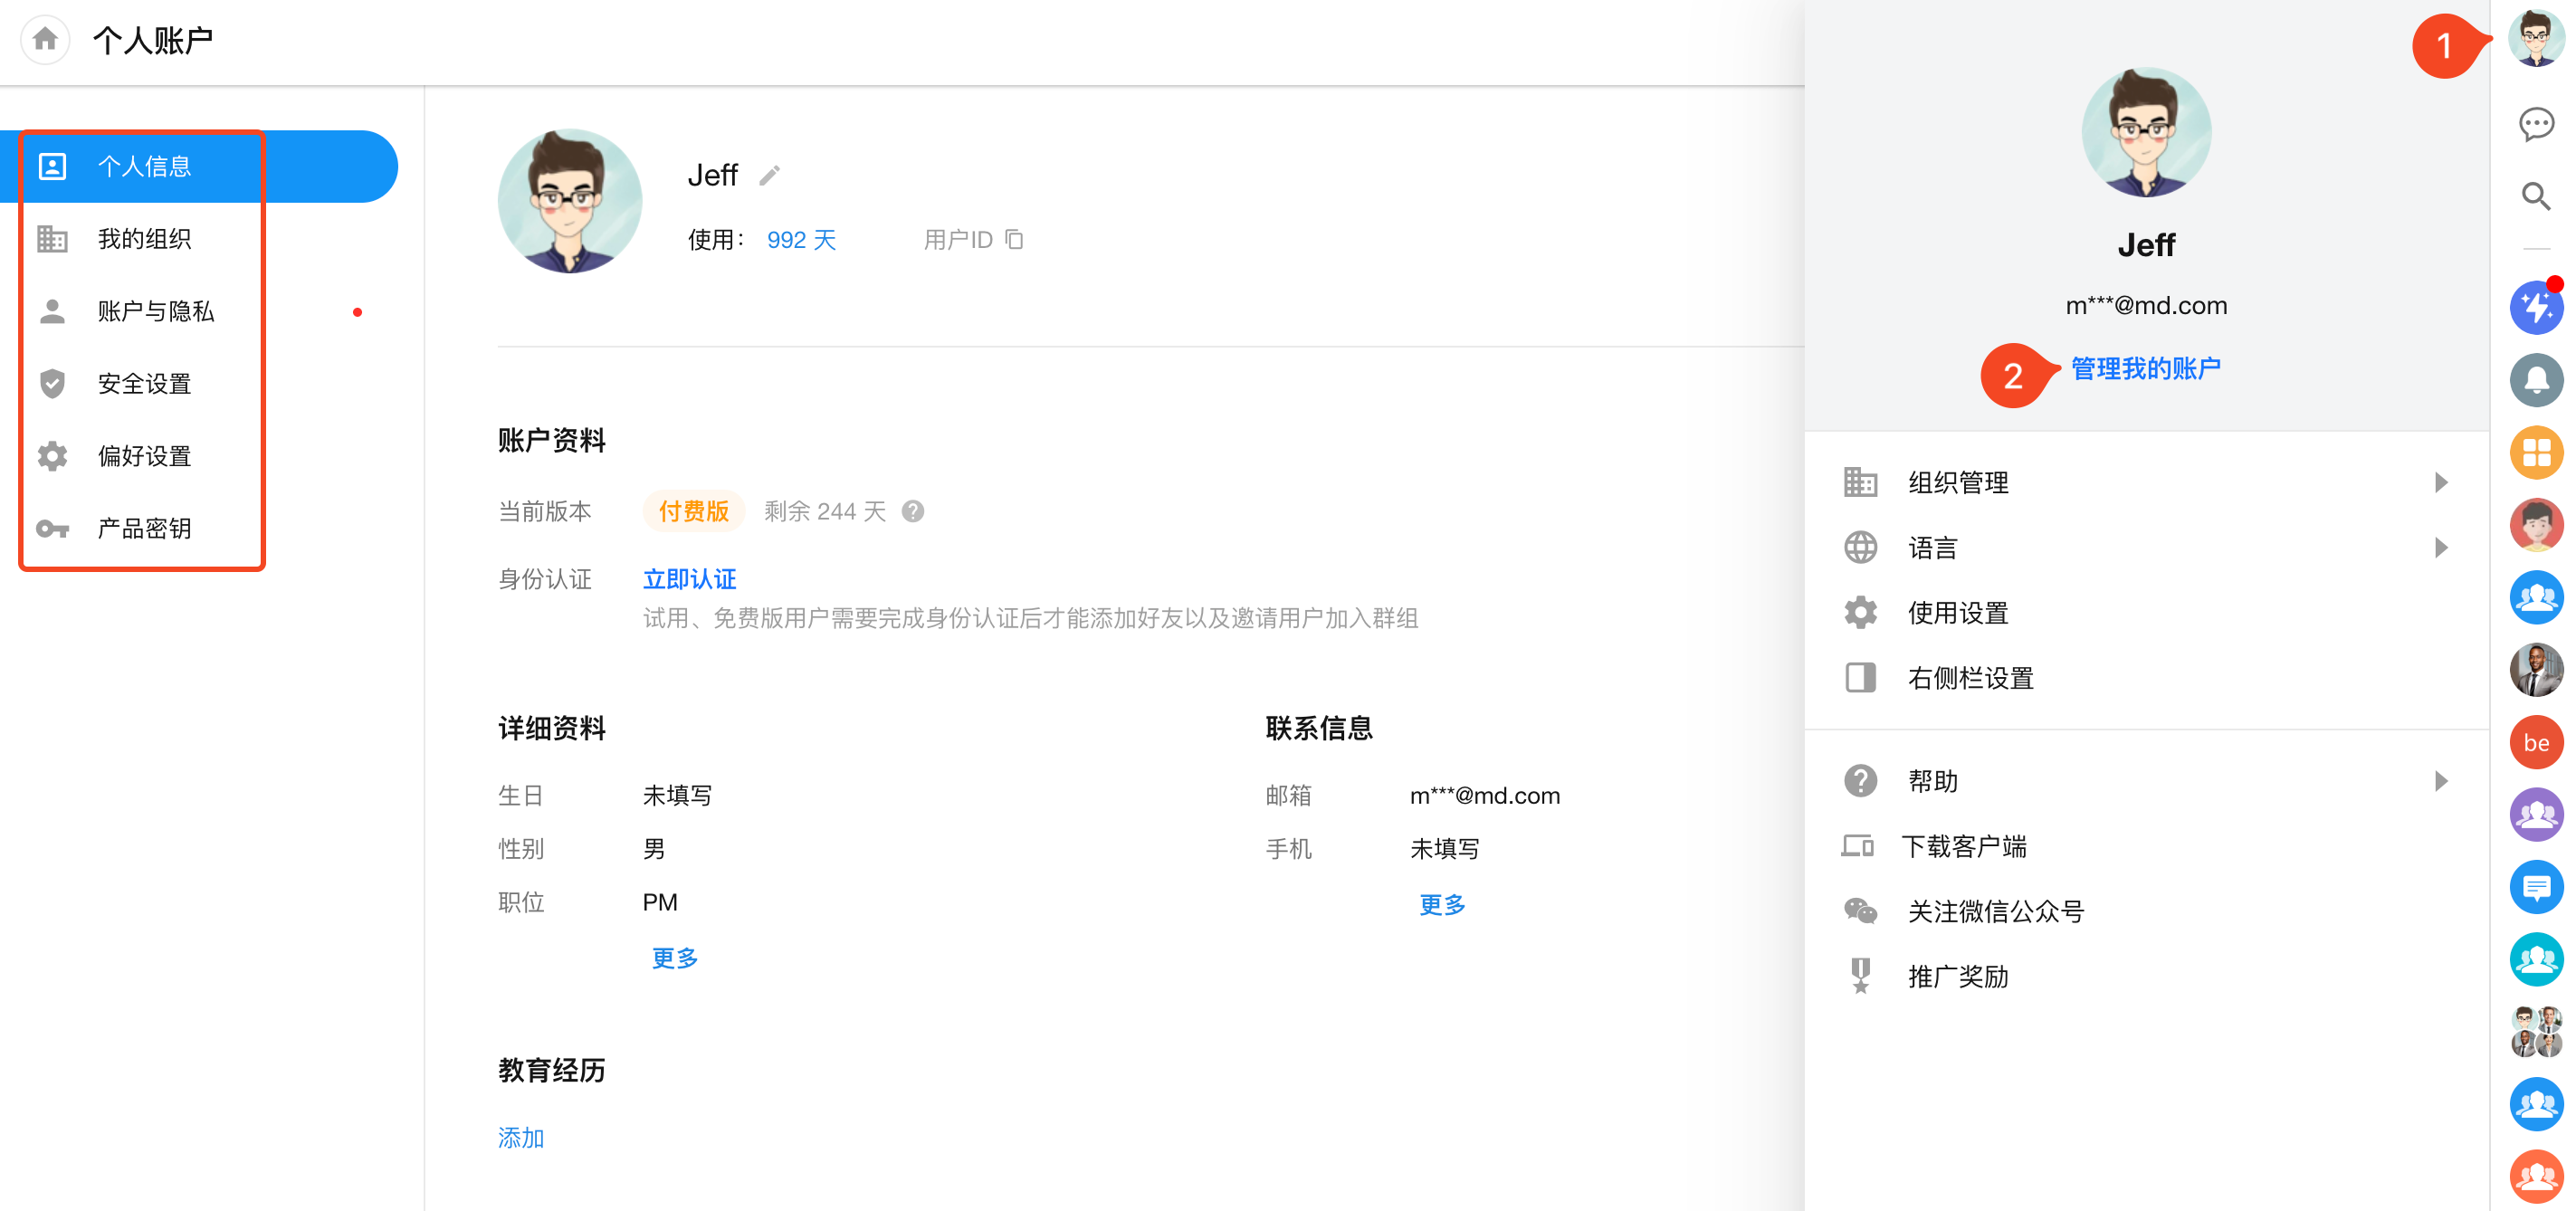2576x1211 pixels.
Task: Click 立即认证 identity verification link
Action: click(x=689, y=578)
